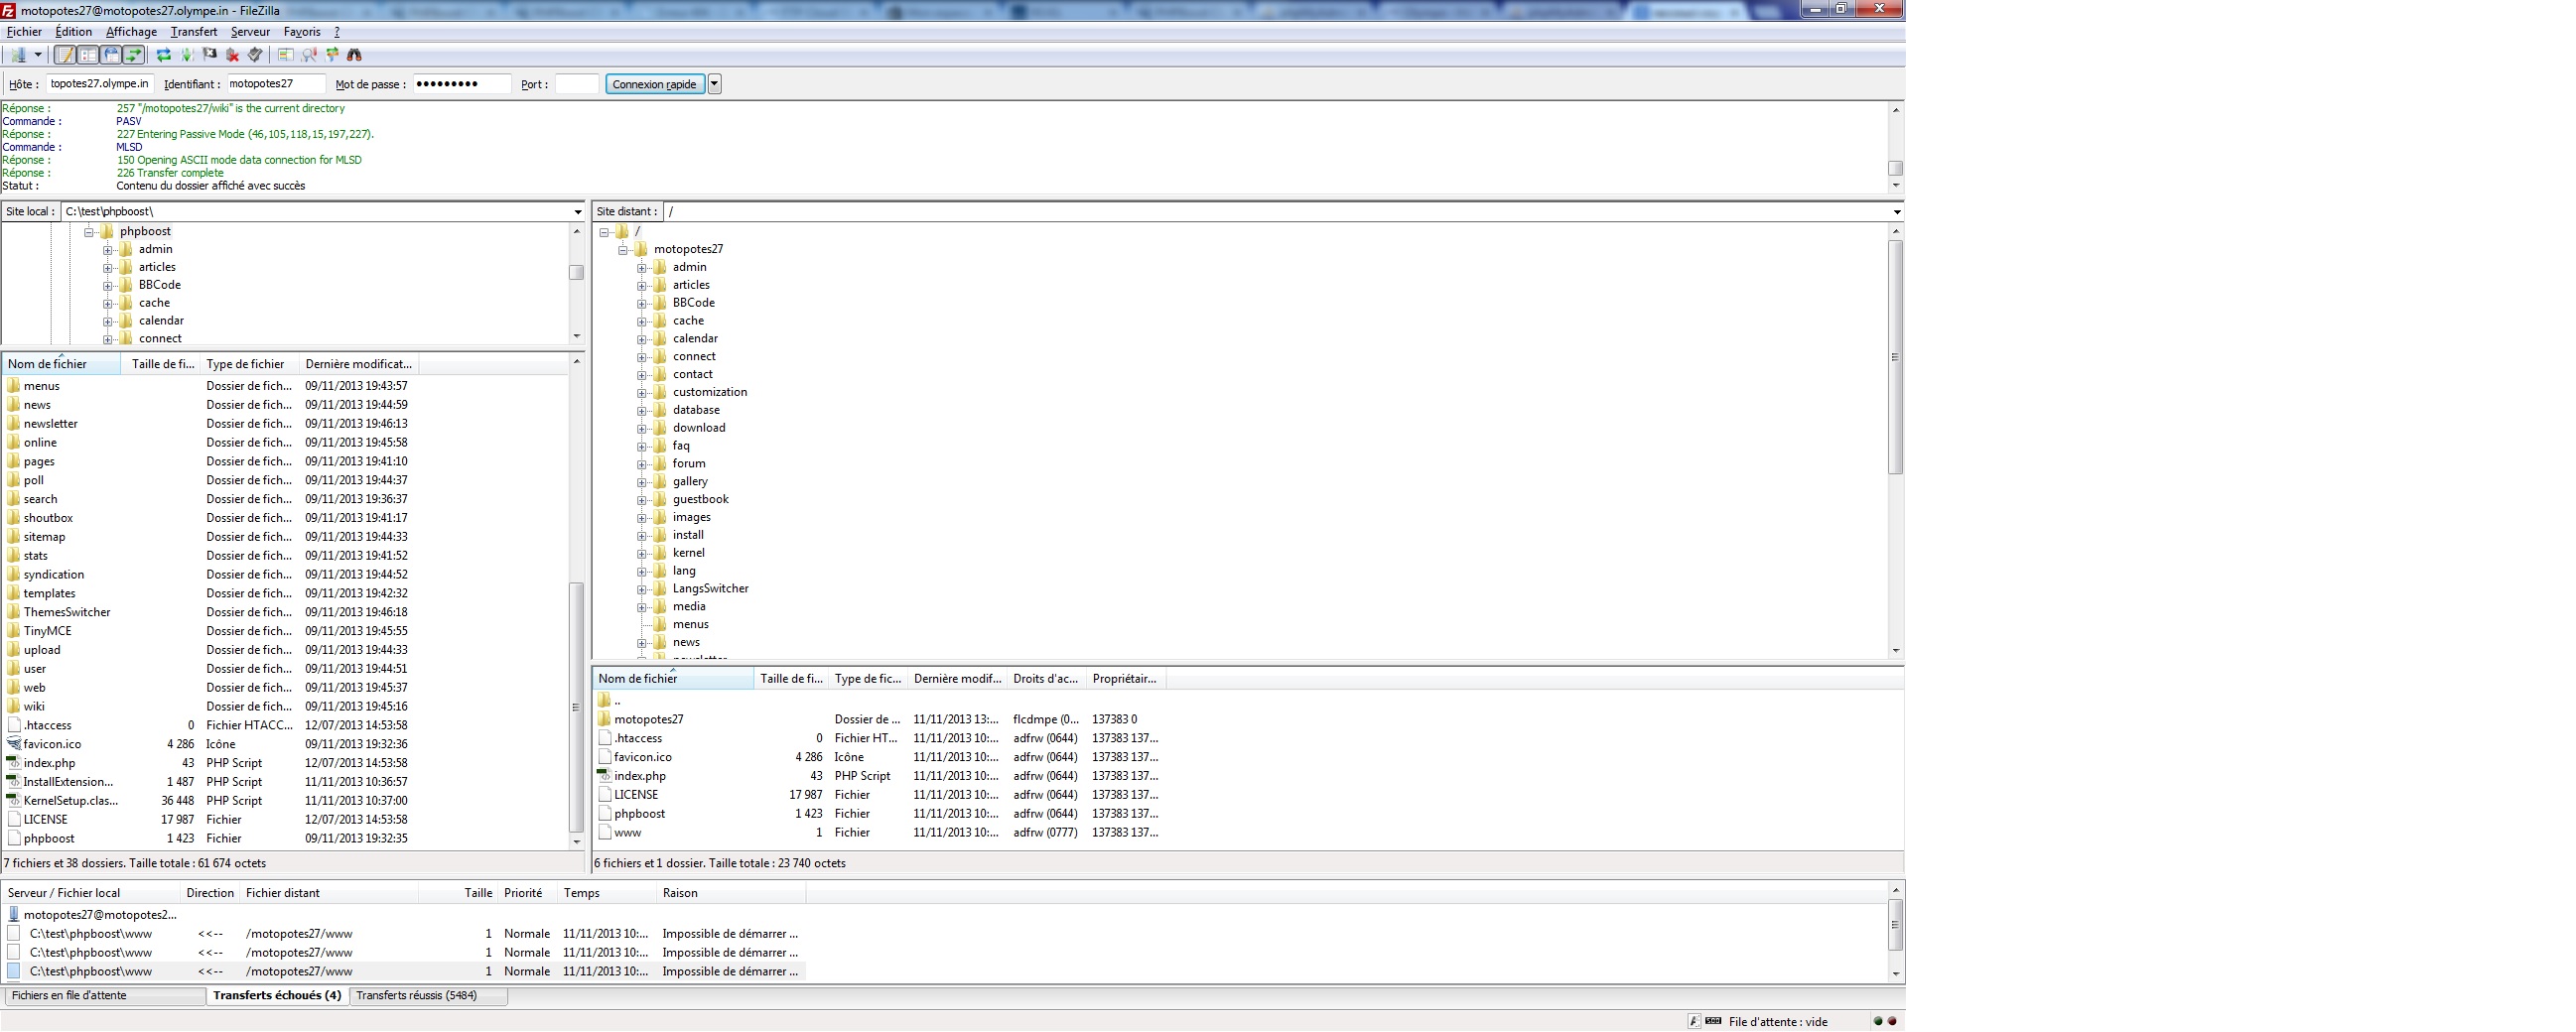Click the process transfer queue icon
2576x1032 pixels.
pos(187,55)
